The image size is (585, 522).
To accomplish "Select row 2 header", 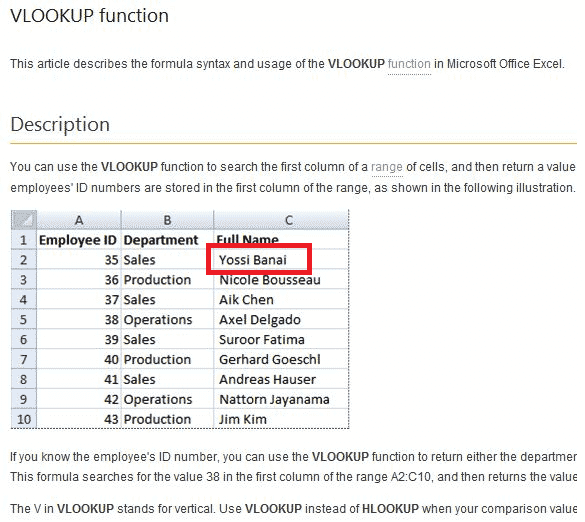I will click(24, 260).
